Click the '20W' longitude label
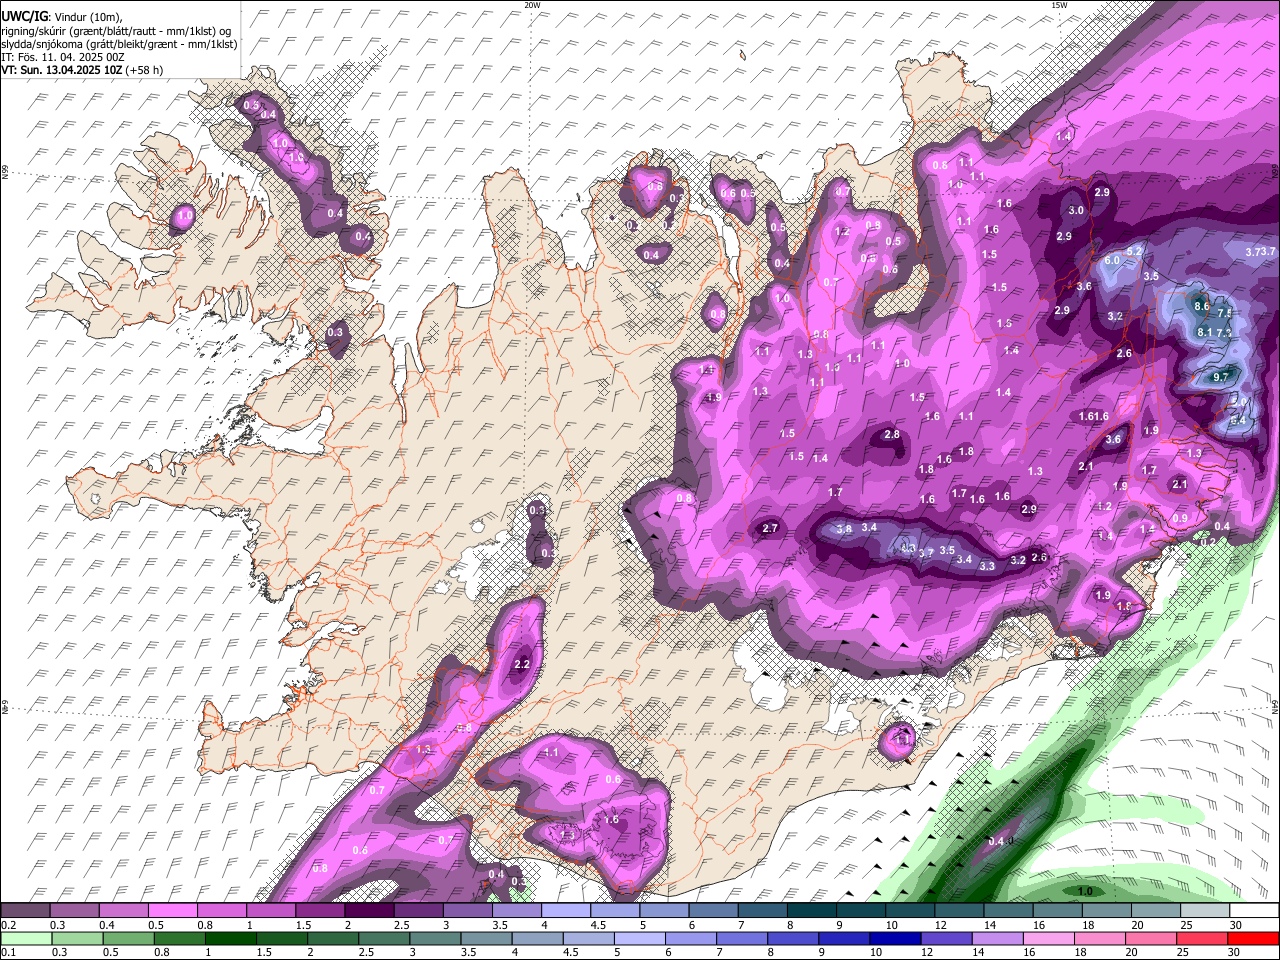Image resolution: width=1280 pixels, height=960 pixels. [532, 5]
